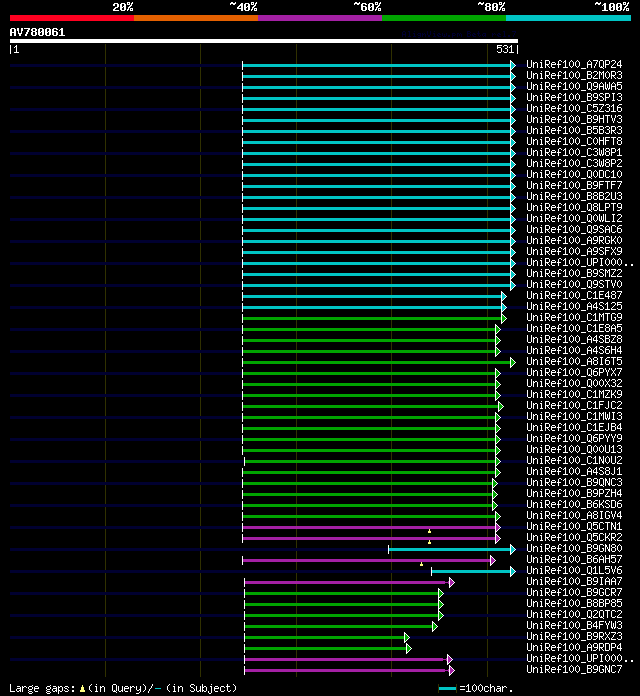Click the short cyan alignment bar for UniRef100_B9GN80

[x=450, y=550]
